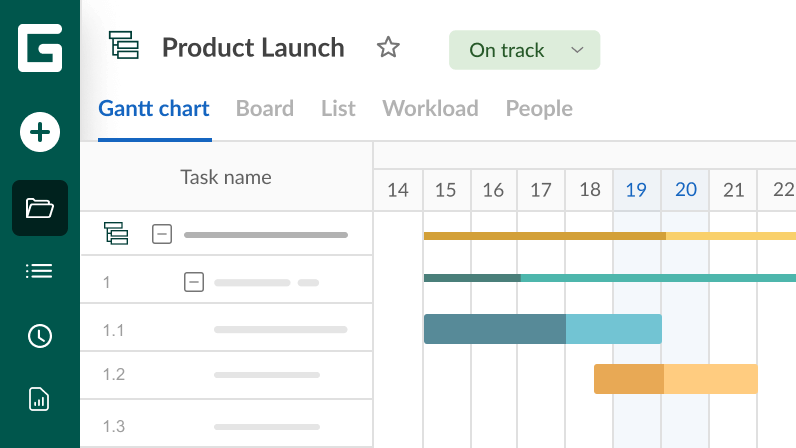Image resolution: width=796 pixels, height=448 pixels.
Task: Click the yellow project summary bar
Action: click(610, 236)
